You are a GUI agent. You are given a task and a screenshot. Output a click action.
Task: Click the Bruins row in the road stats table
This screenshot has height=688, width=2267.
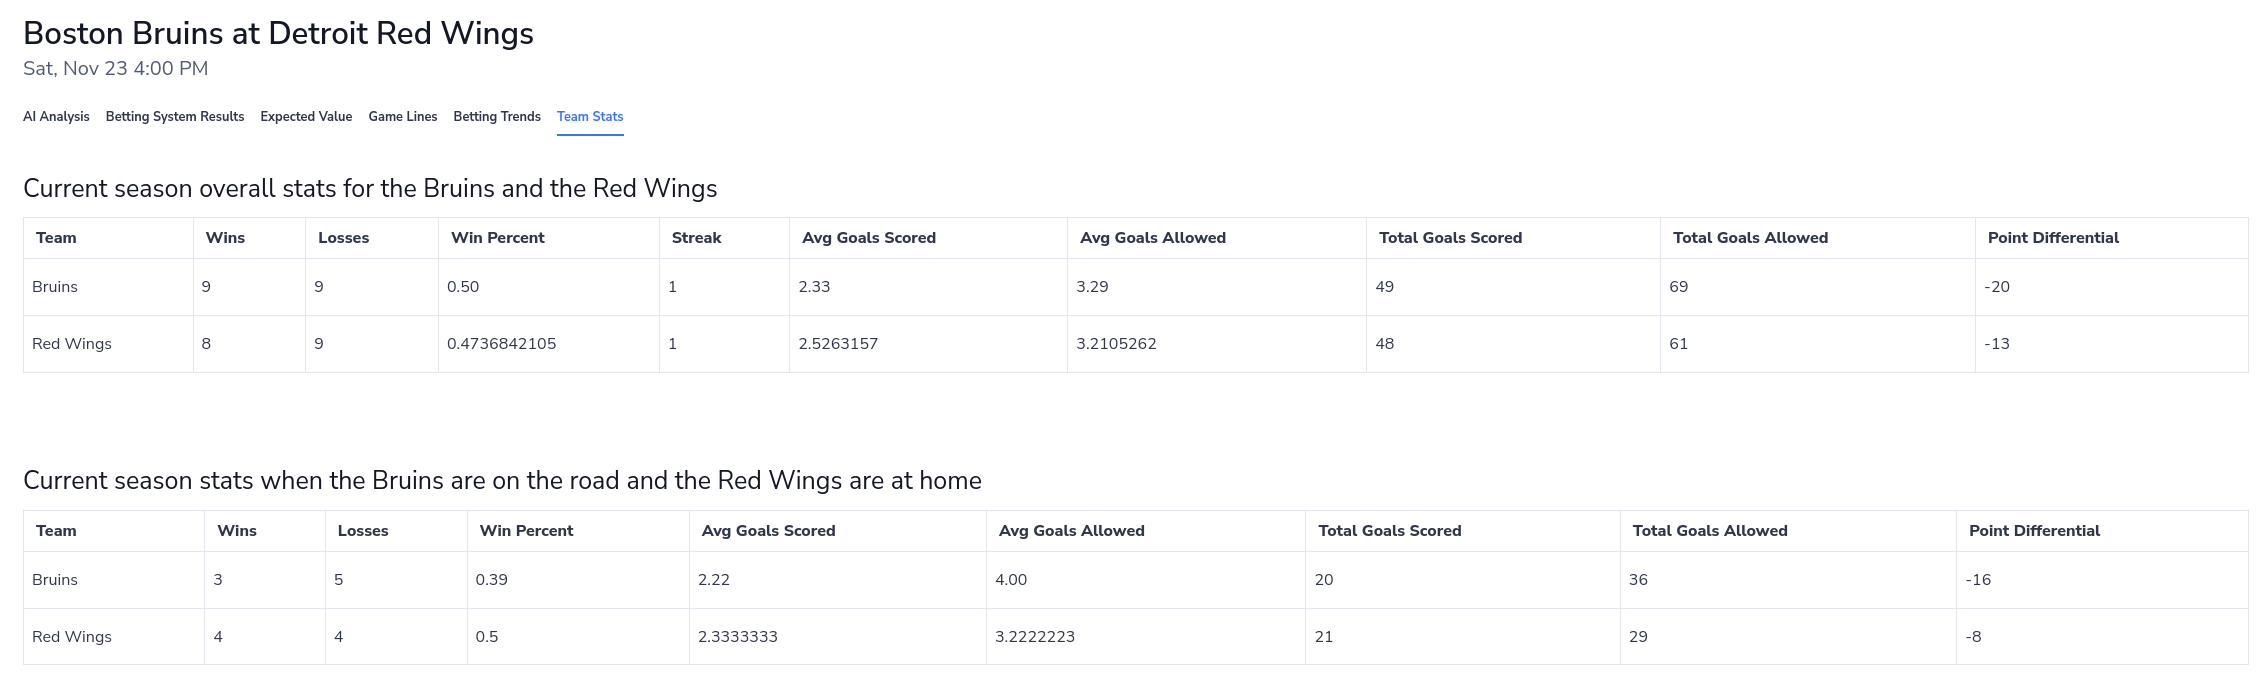(56, 580)
